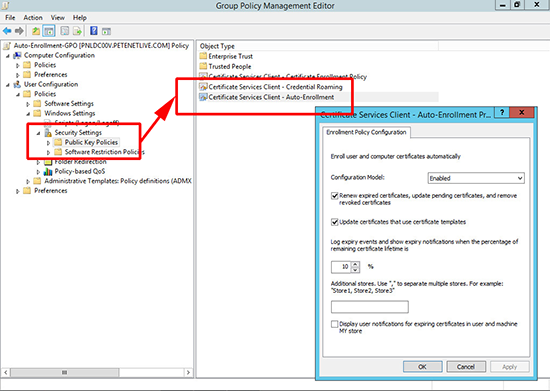550x391 pixels.
Task: Open Properties from the toolbar icon
Action: pos(65,31)
